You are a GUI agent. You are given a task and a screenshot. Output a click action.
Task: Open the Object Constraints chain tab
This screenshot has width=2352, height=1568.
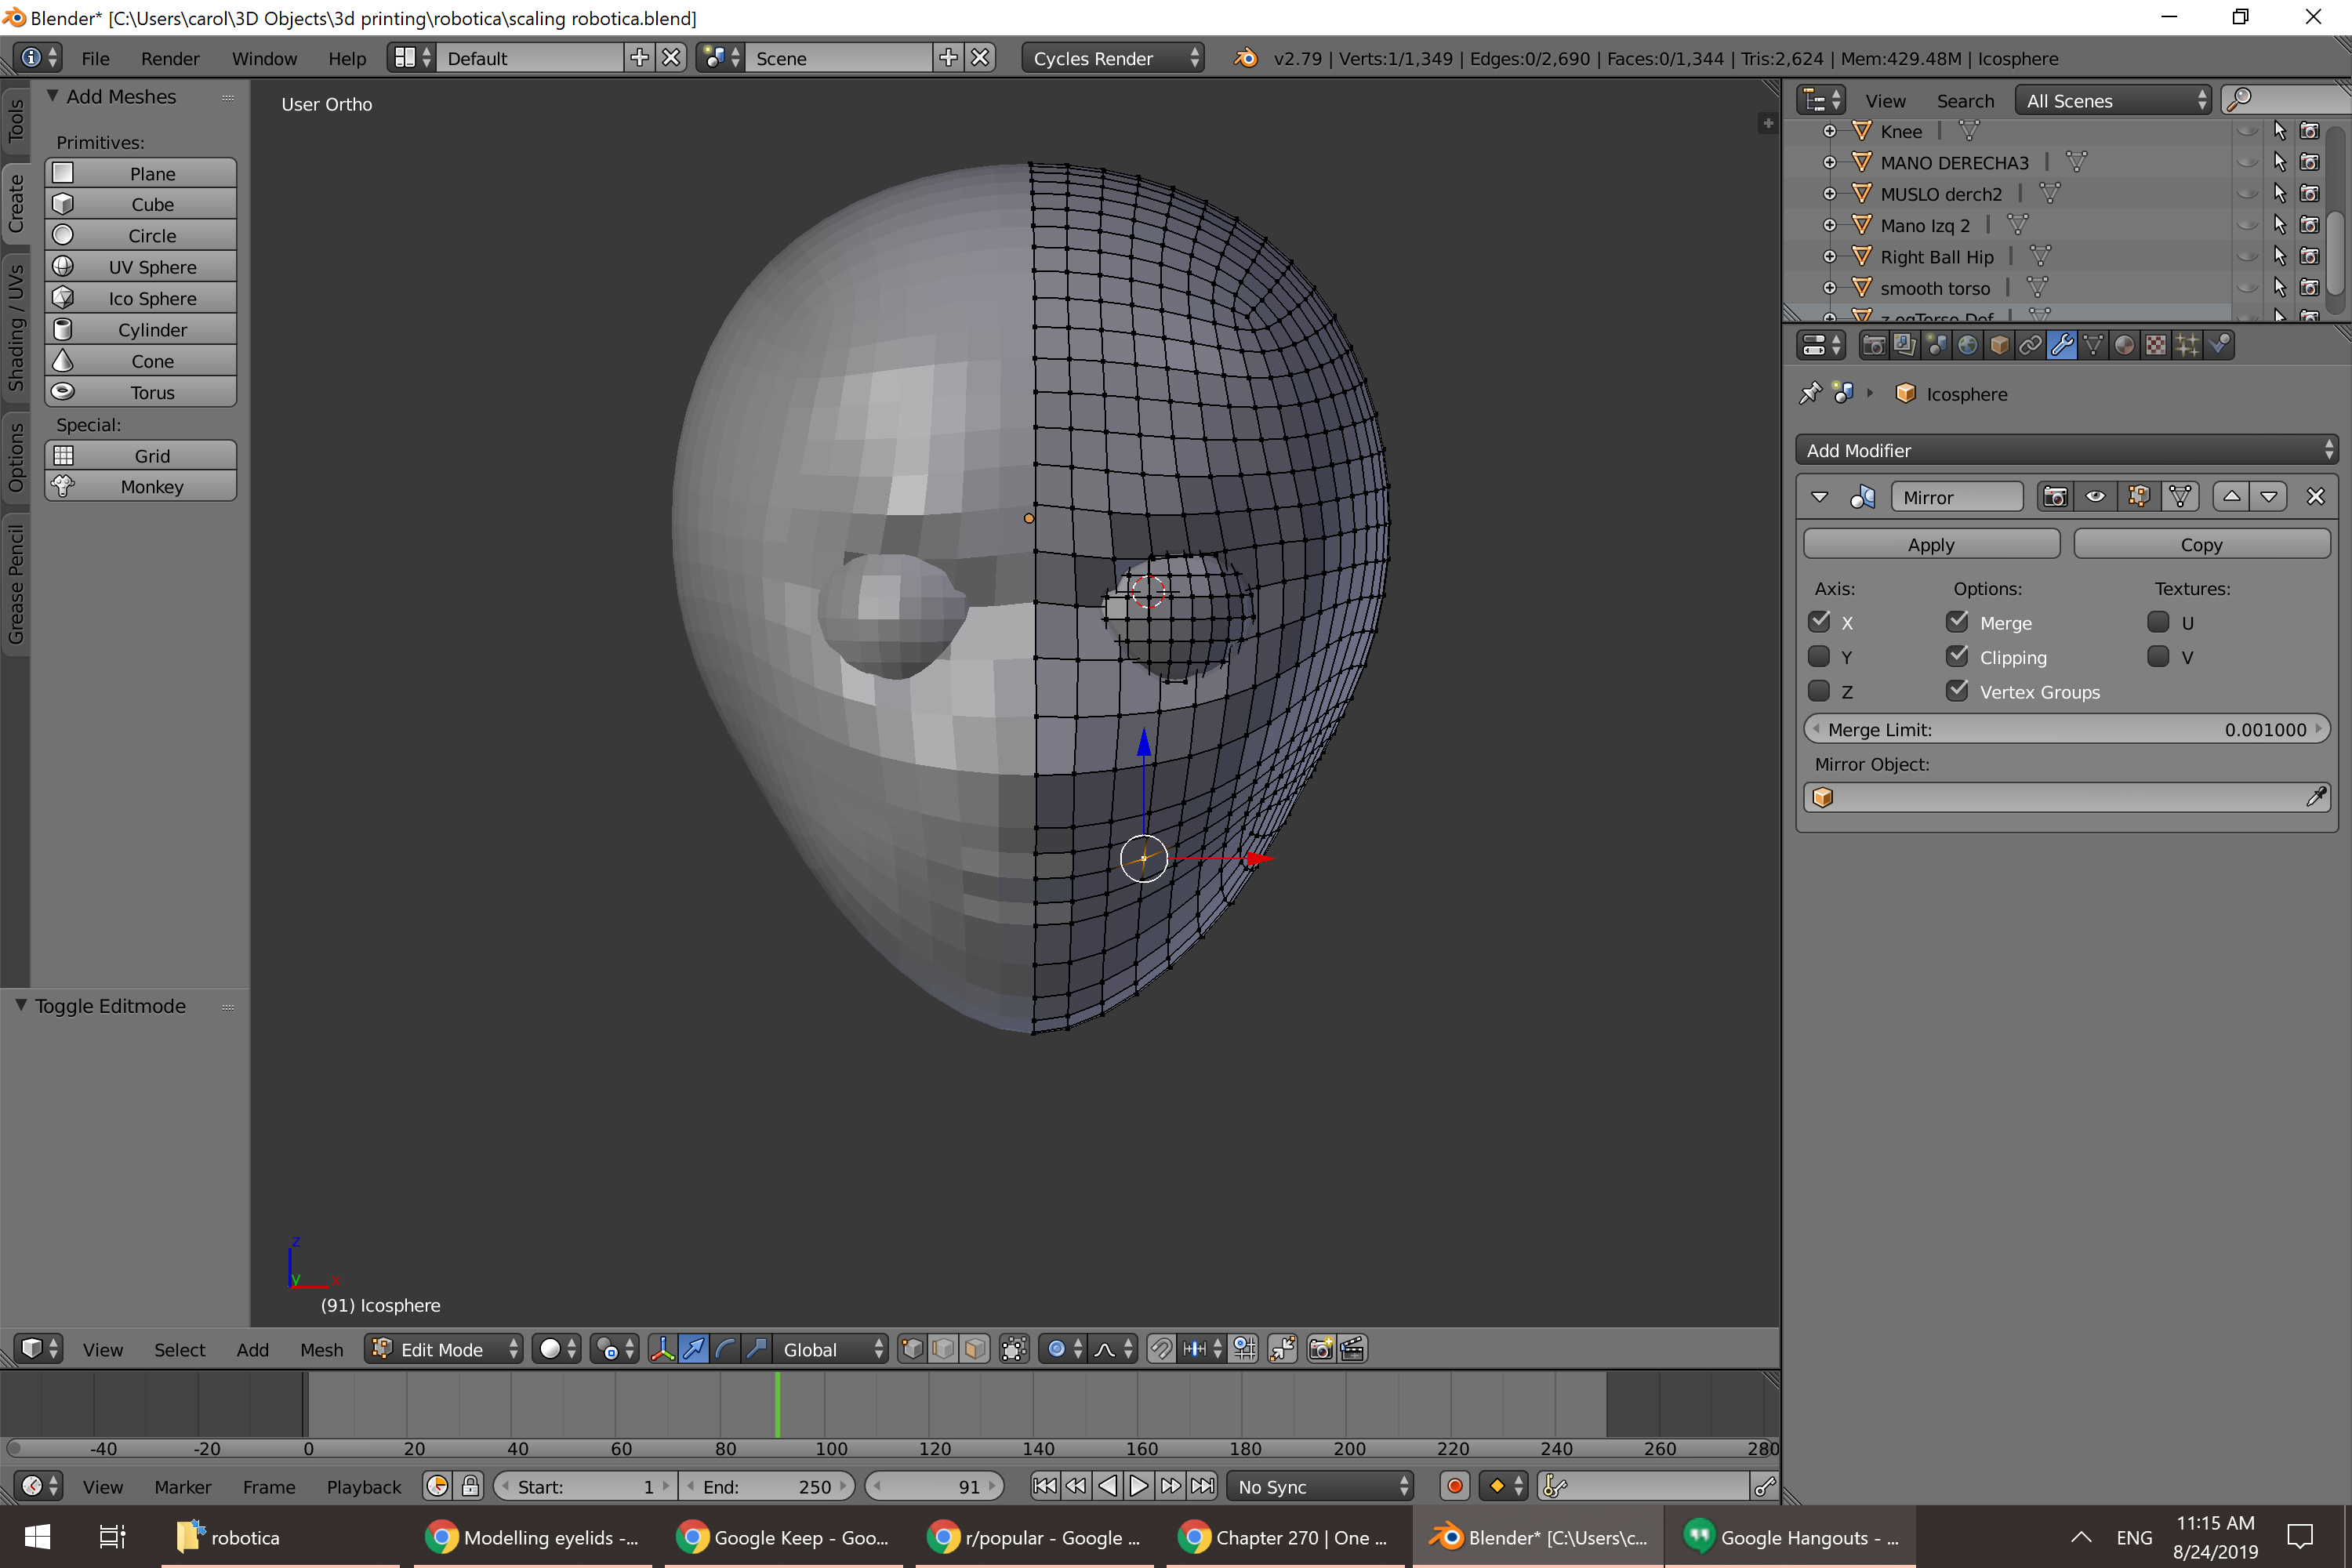pos(2030,345)
